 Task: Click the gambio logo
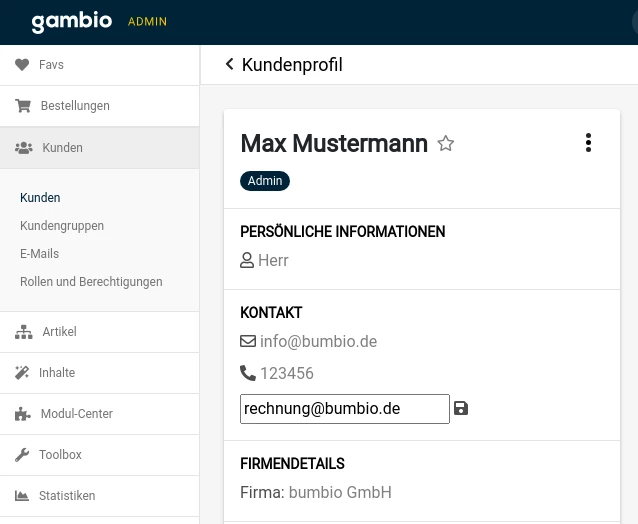click(72, 22)
